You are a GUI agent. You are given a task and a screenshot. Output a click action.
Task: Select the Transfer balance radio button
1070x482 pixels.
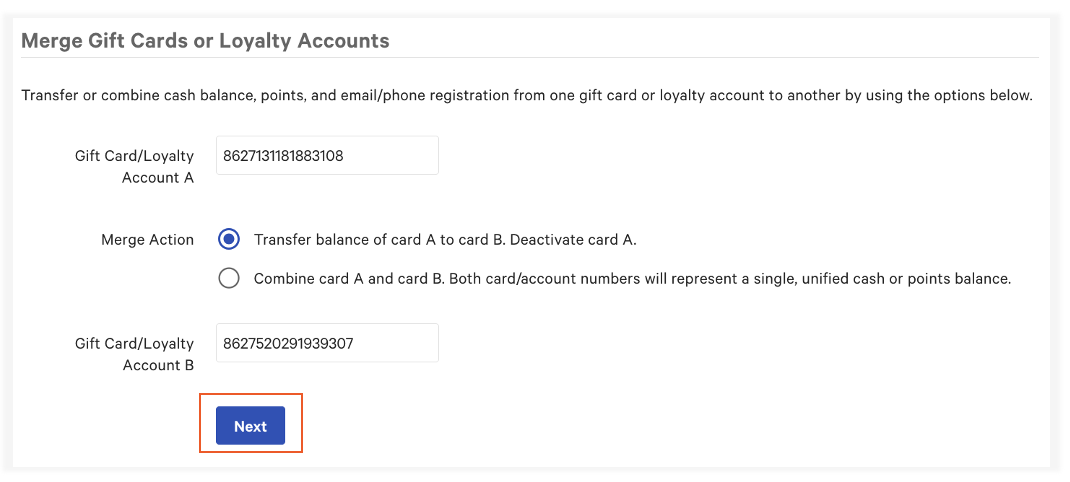click(229, 240)
